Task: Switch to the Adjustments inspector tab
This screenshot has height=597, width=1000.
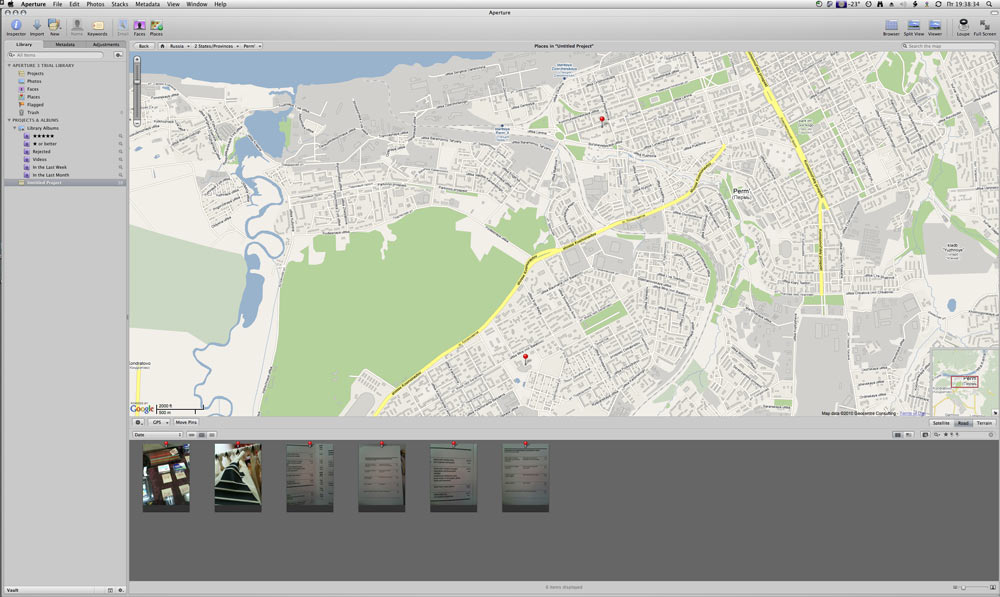Action: tap(106, 45)
